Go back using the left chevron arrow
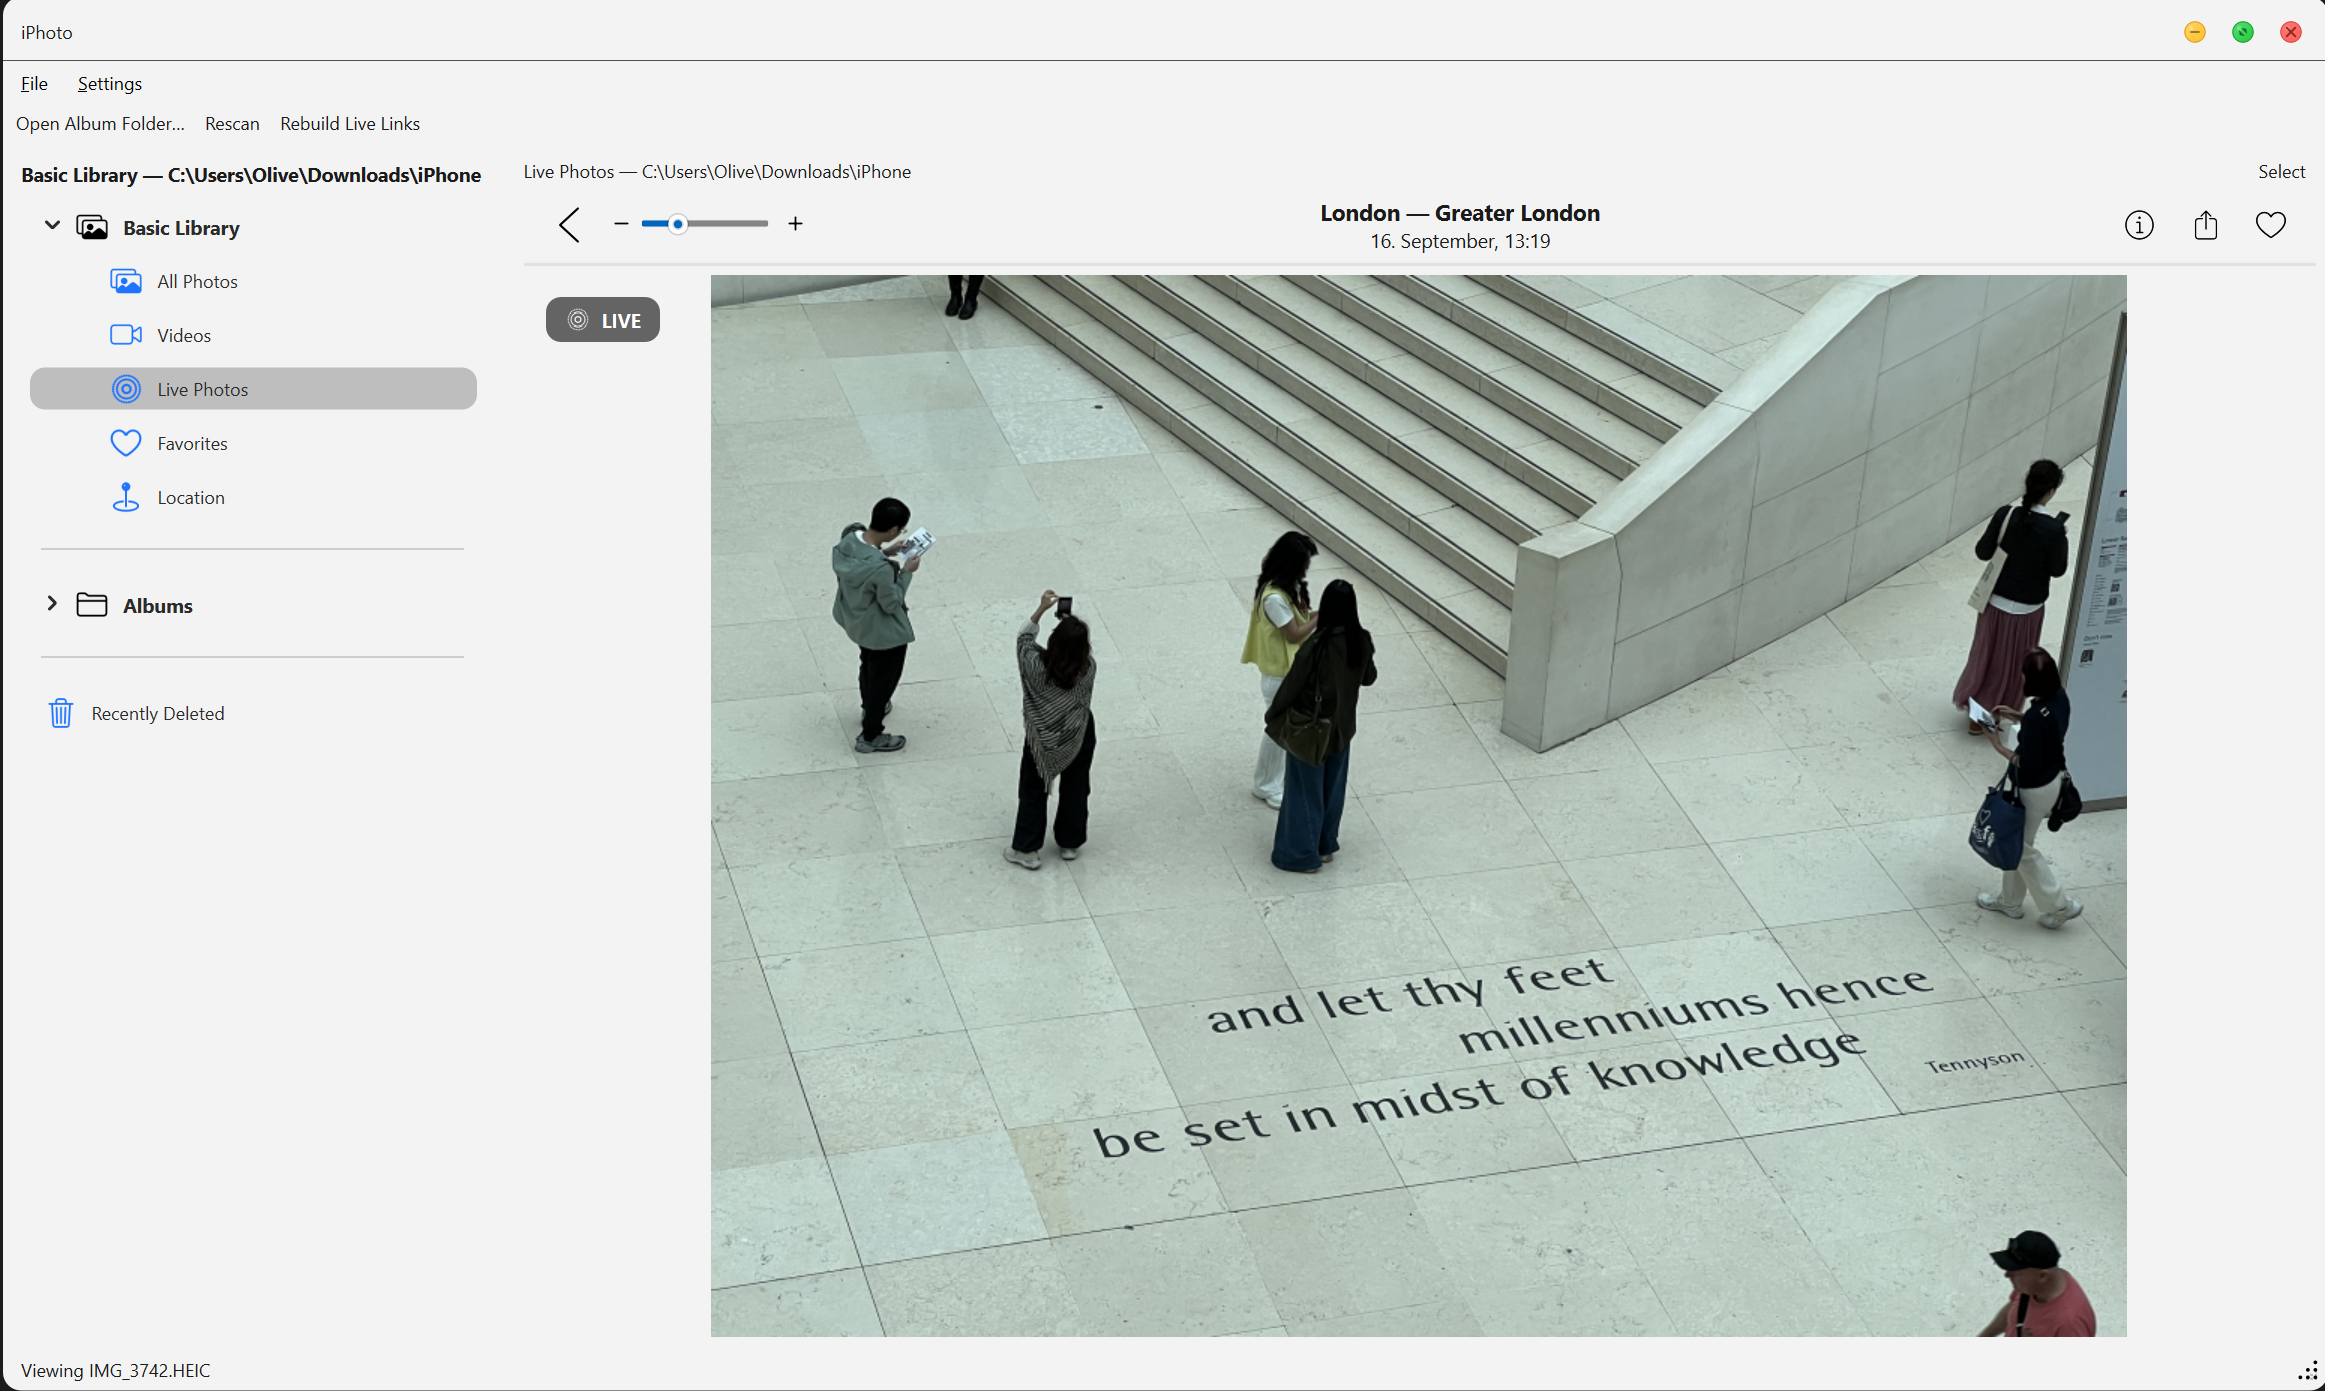 pos(569,225)
